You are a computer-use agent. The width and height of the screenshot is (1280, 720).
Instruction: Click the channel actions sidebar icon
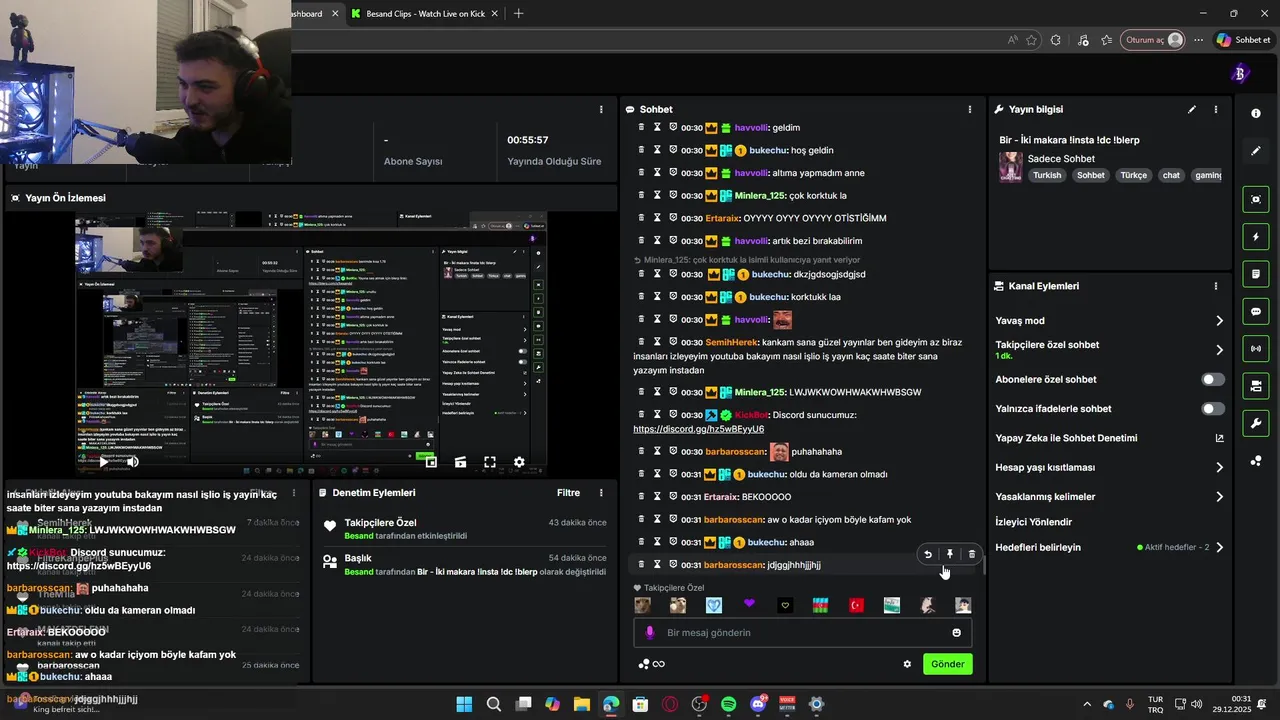[1256, 386]
